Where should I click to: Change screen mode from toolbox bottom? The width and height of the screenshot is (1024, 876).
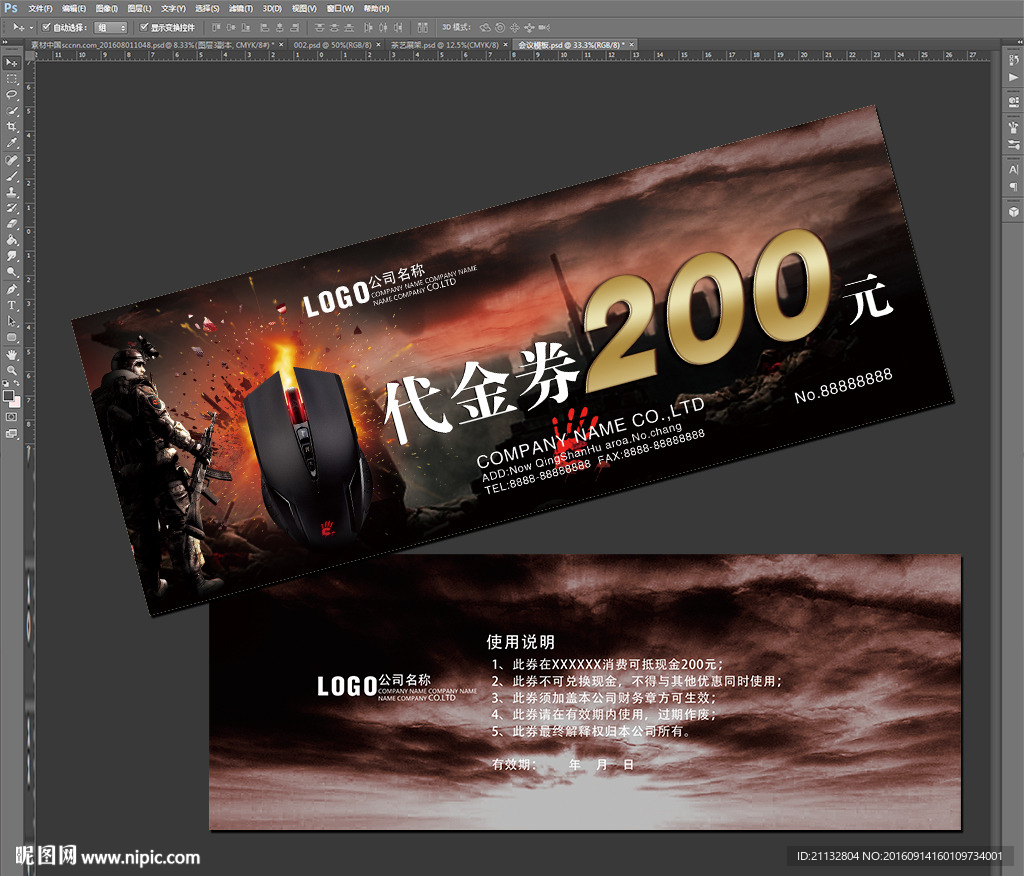(x=11, y=433)
